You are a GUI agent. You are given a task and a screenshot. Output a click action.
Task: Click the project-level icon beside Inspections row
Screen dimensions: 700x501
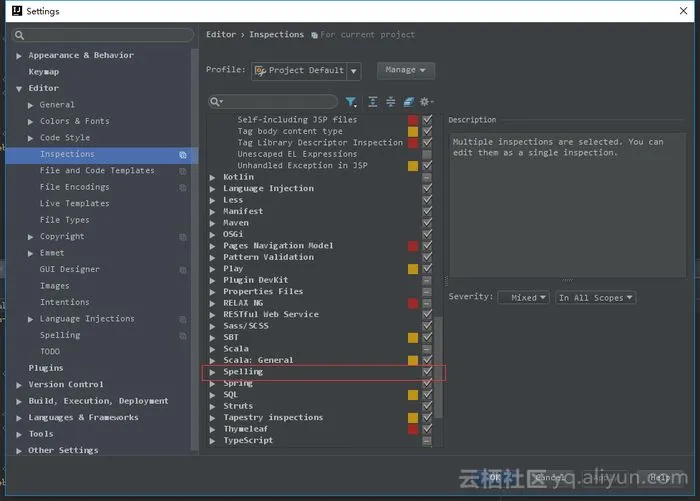click(183, 154)
